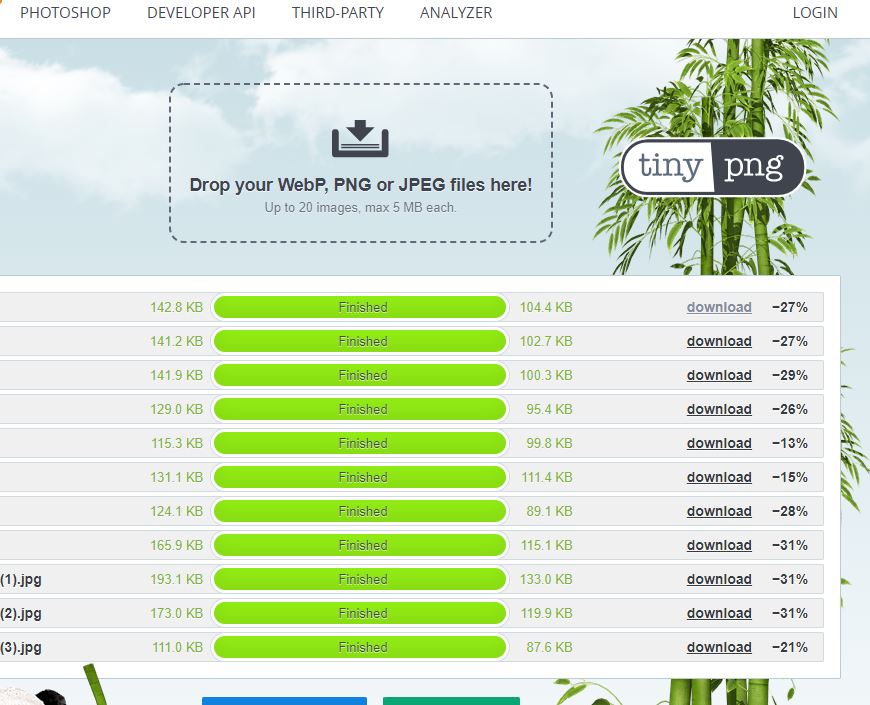Download the 89.1 KB compressed file
Screen dimensions: 870x705
(x=719, y=511)
